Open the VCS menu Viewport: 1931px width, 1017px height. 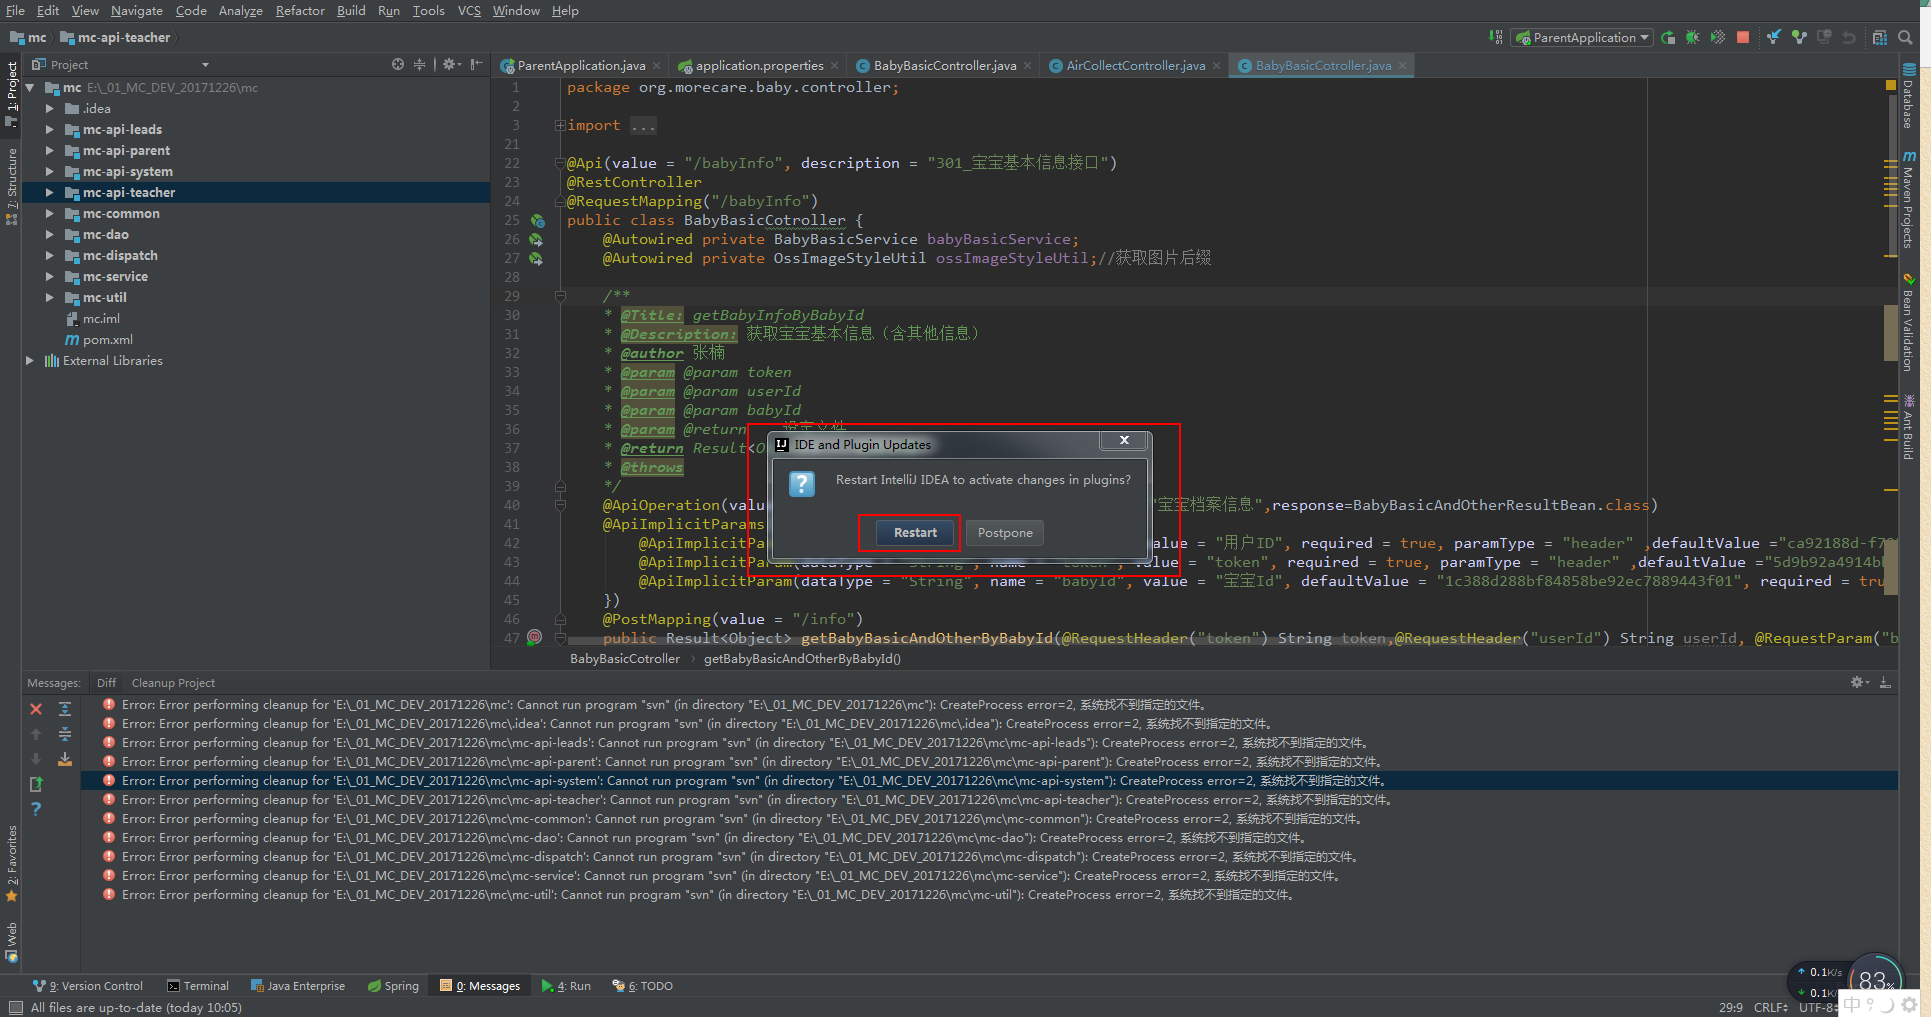tap(469, 10)
